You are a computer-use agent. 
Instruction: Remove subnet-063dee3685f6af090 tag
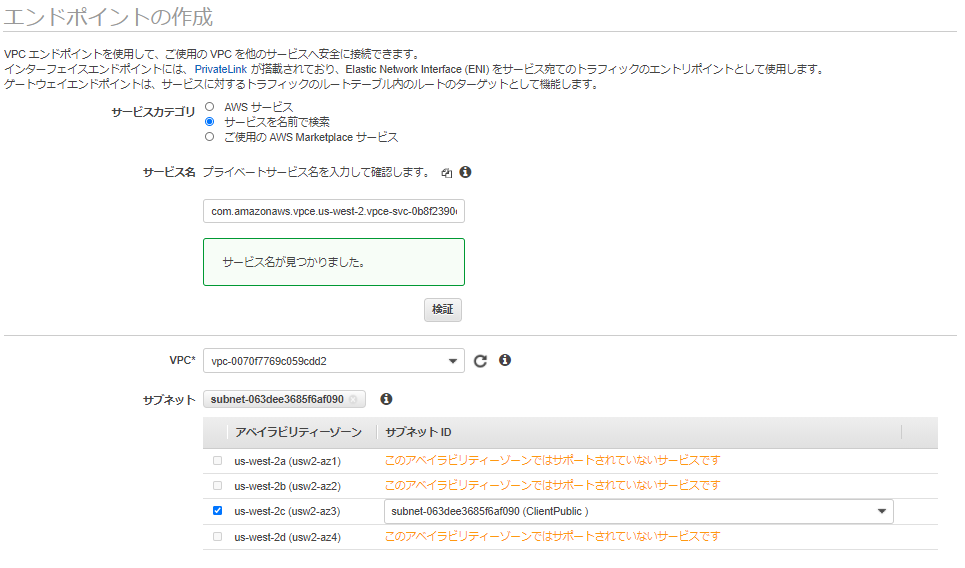pos(353,399)
